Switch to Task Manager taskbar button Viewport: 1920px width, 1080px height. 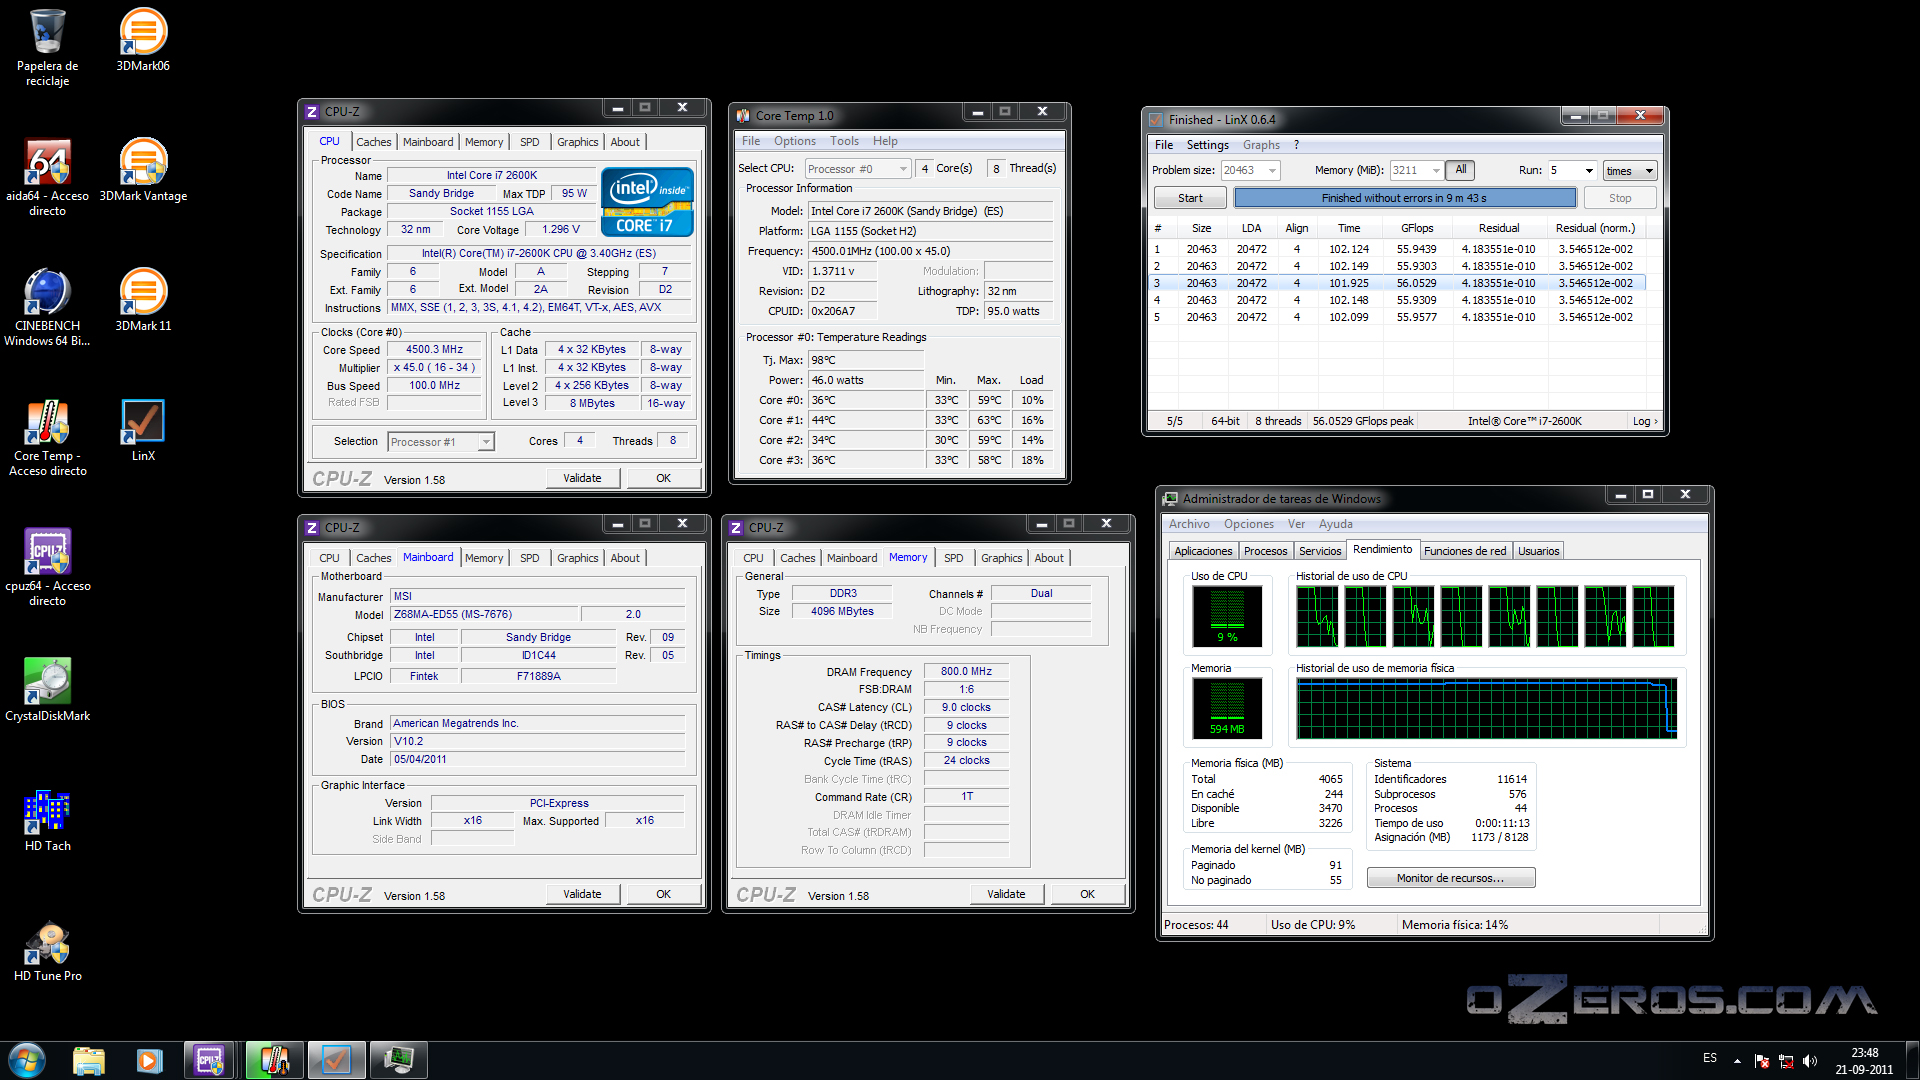point(398,1060)
